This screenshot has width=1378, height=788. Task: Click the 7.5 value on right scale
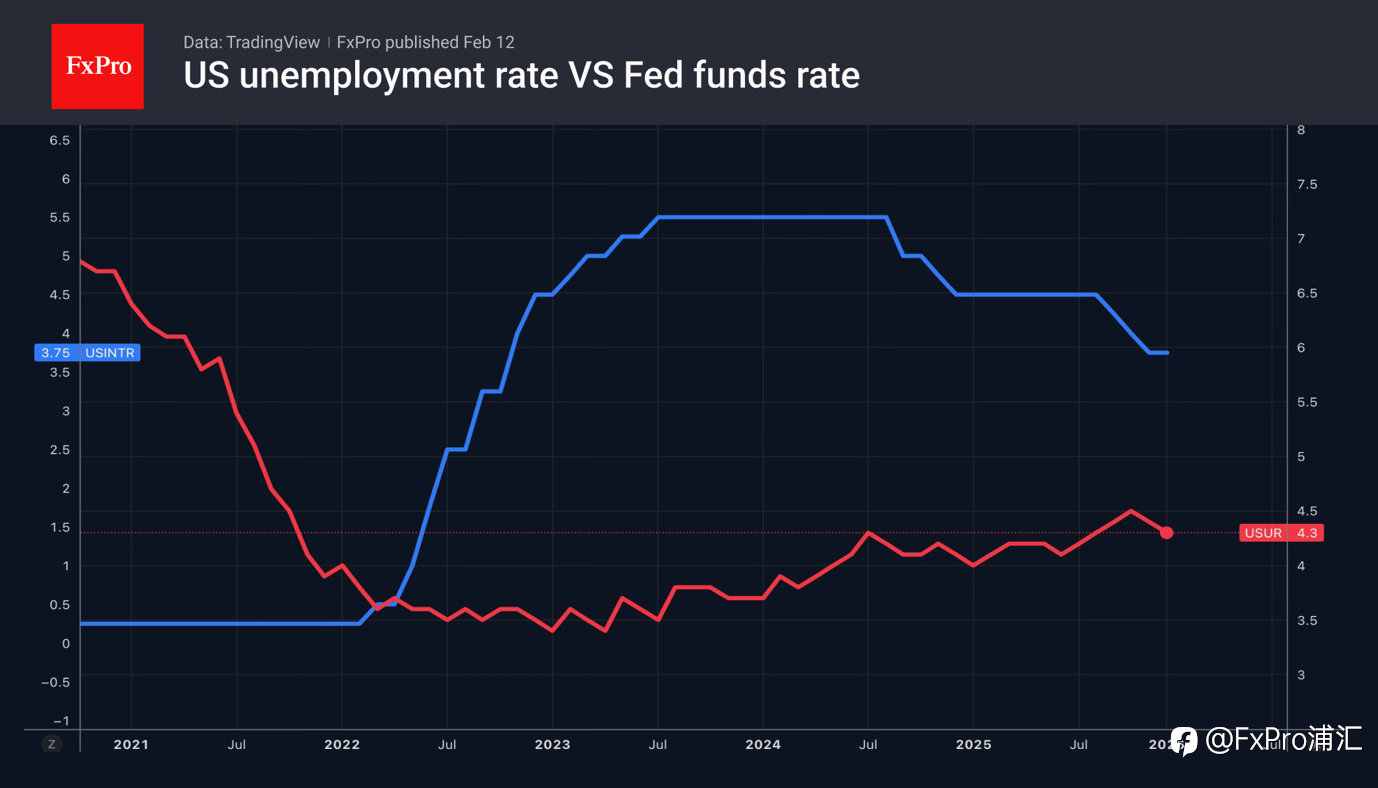[1307, 185]
